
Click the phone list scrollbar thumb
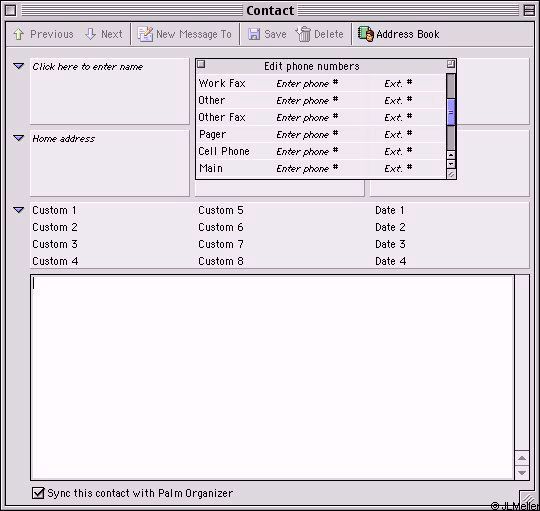coord(450,113)
